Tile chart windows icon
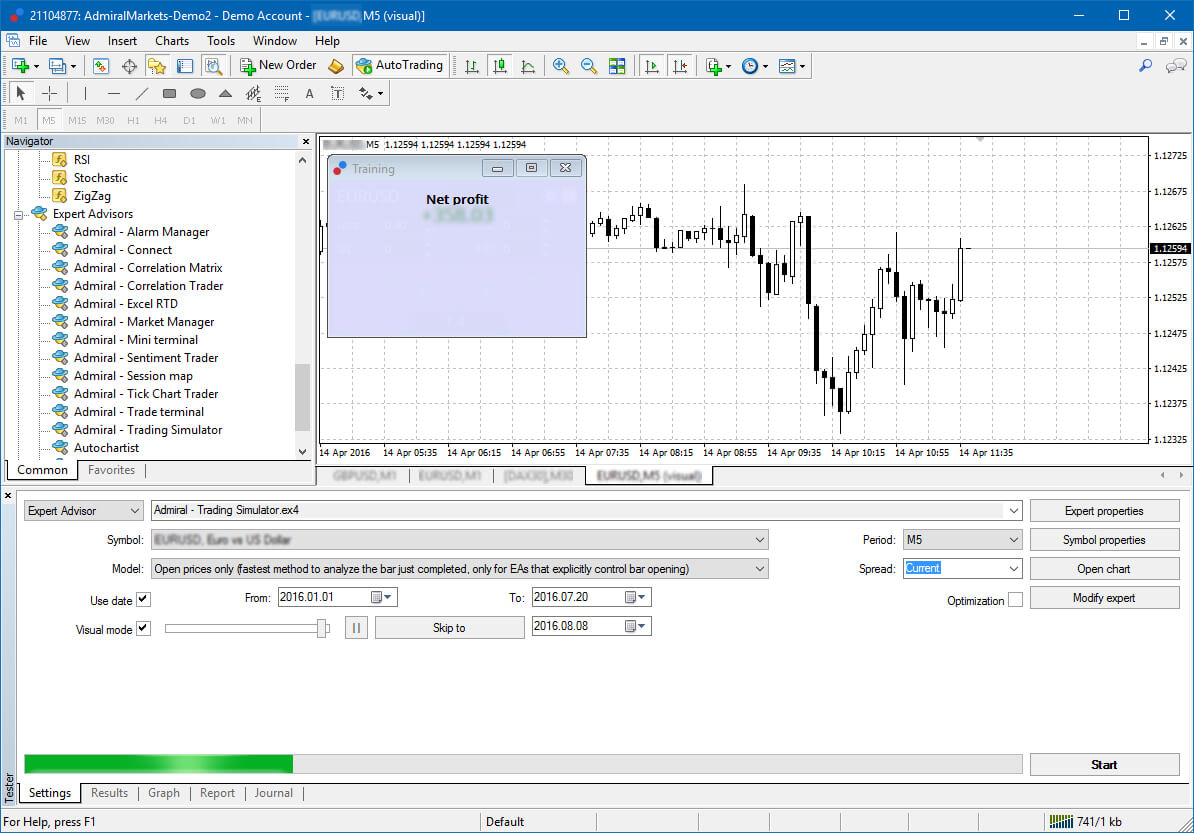The width and height of the screenshot is (1194, 833). [617, 66]
